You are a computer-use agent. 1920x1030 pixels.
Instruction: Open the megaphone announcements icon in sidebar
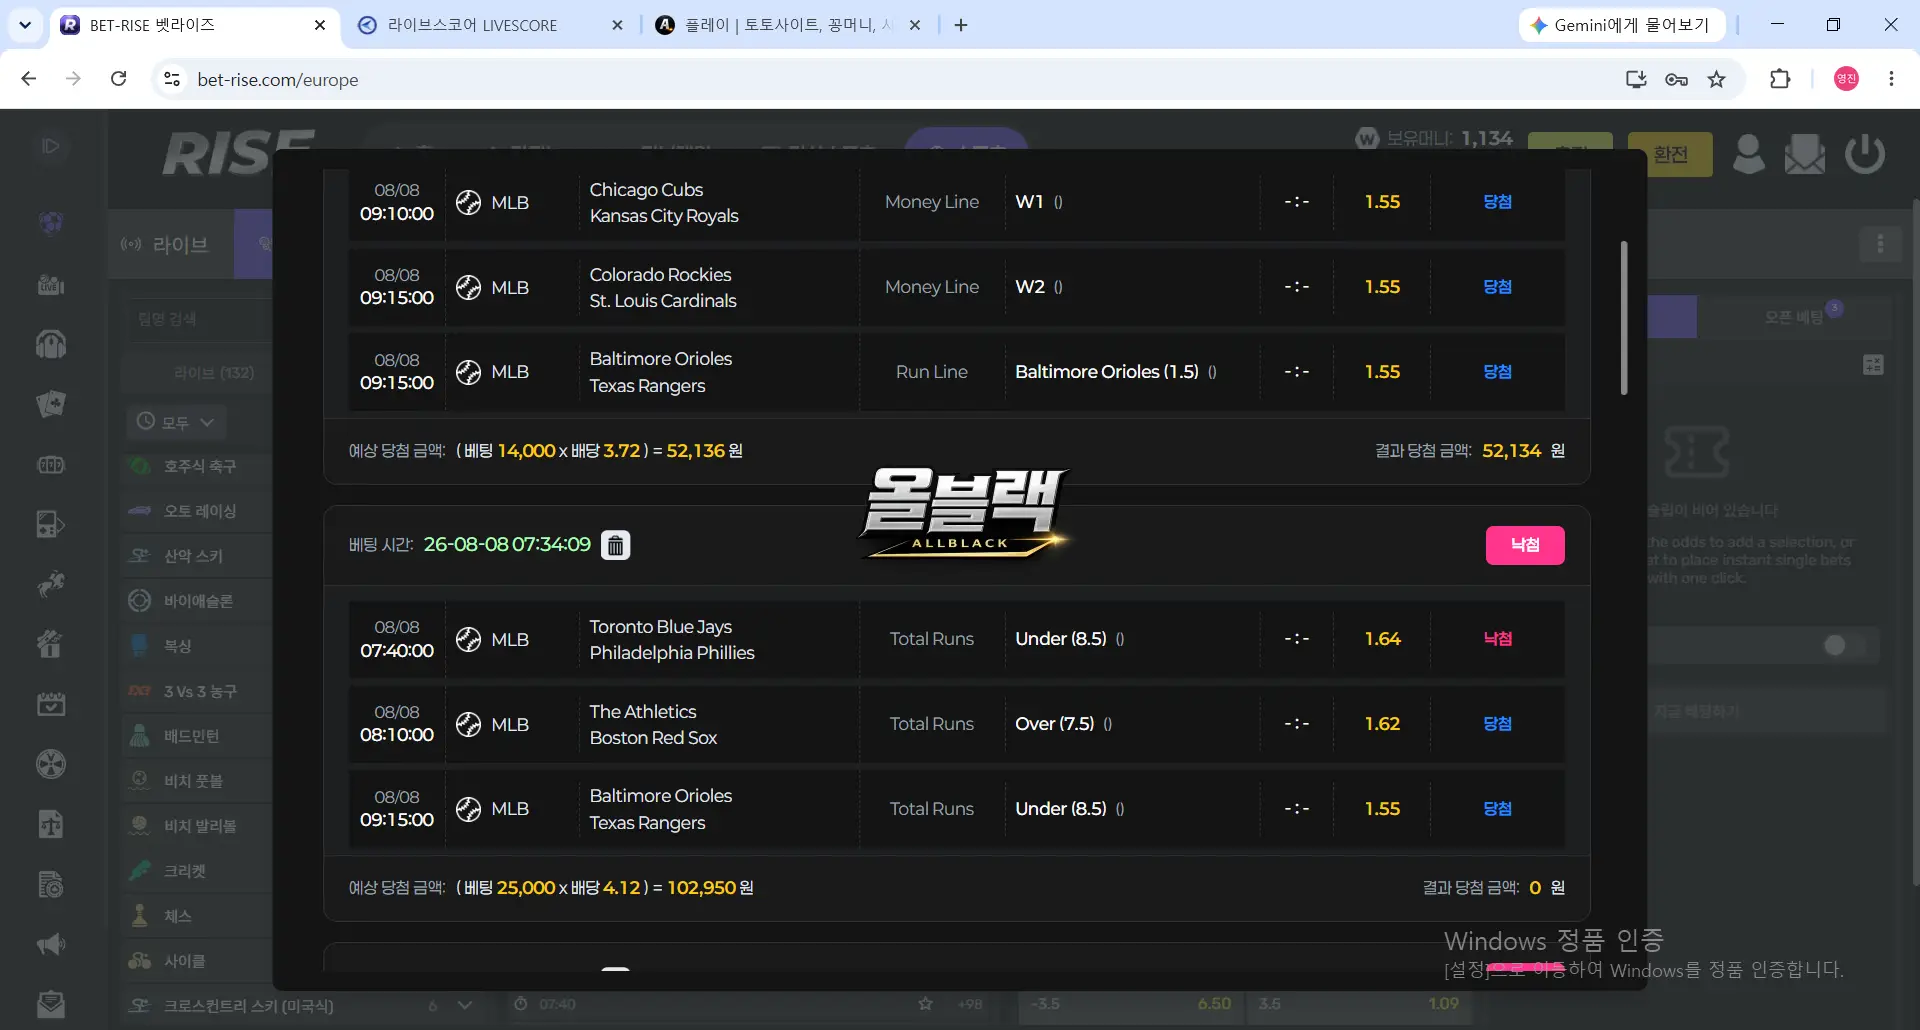click(x=51, y=944)
